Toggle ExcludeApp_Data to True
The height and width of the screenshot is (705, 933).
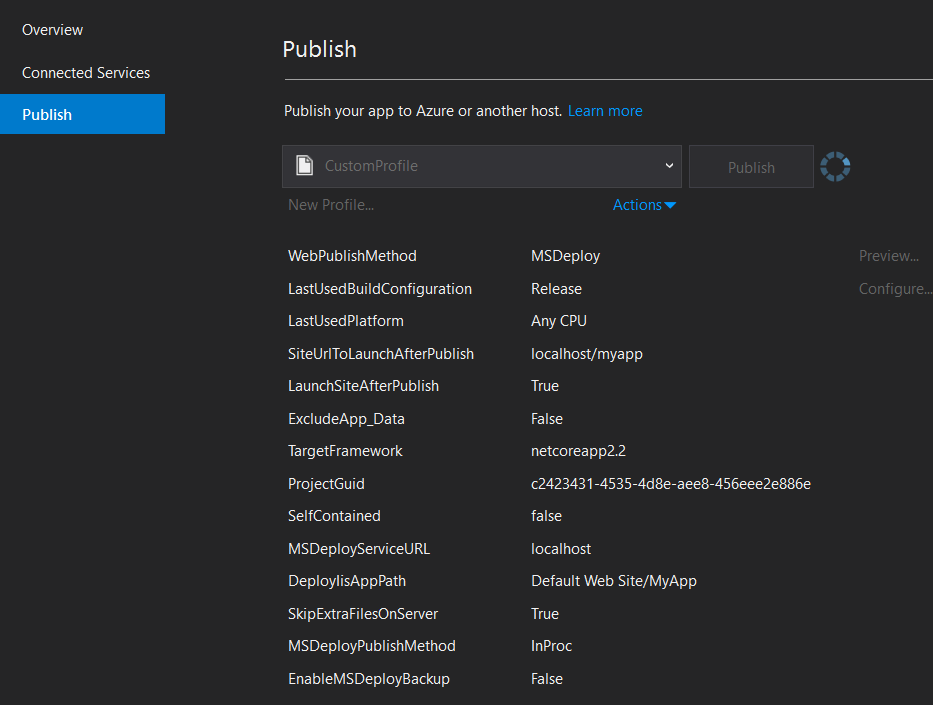(546, 418)
